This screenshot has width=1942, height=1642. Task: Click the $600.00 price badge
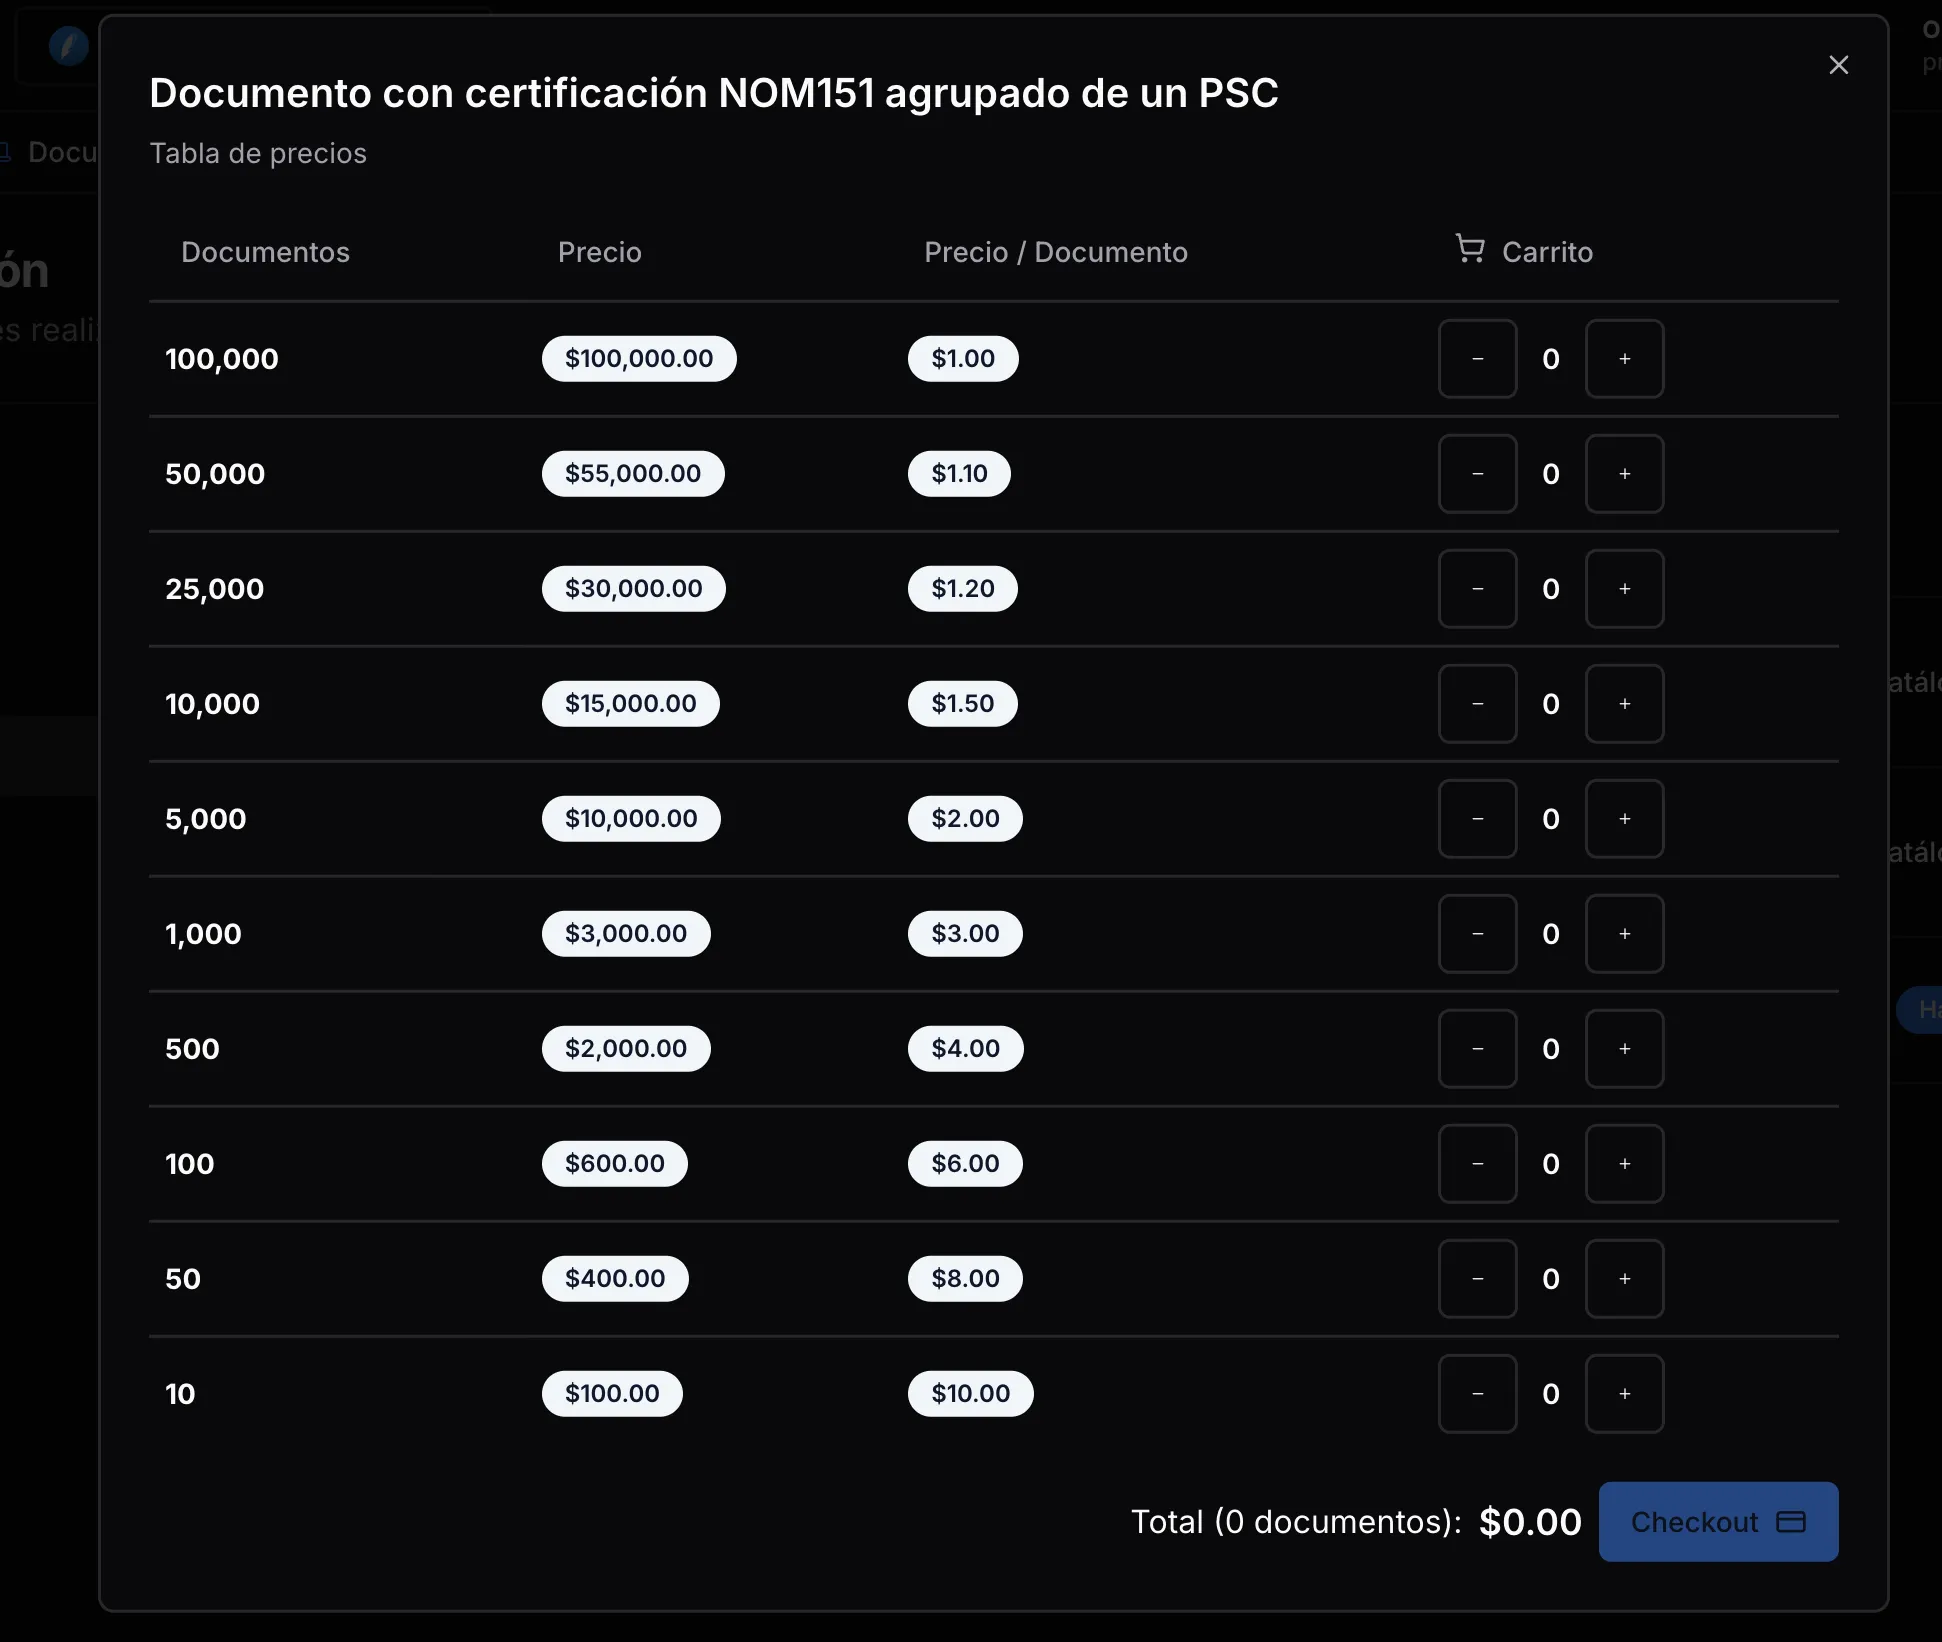(x=614, y=1164)
